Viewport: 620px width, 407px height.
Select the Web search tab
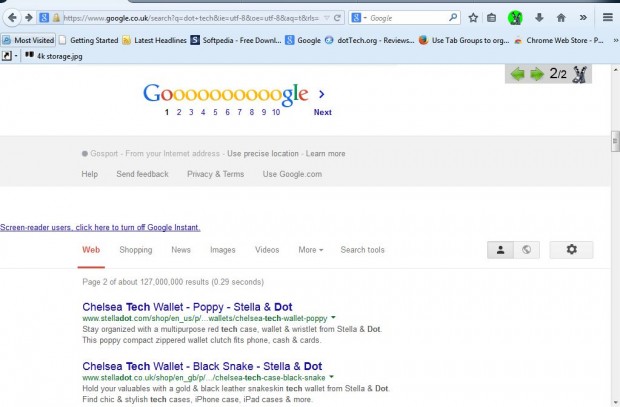pos(91,250)
